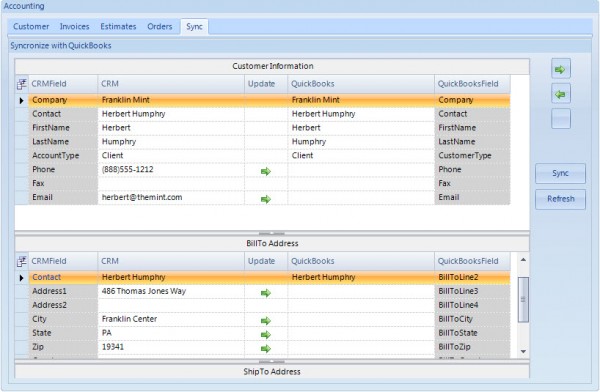Click QuickBooks 'Client' cell
Screen dimensions: 600x392
click(x=361, y=156)
